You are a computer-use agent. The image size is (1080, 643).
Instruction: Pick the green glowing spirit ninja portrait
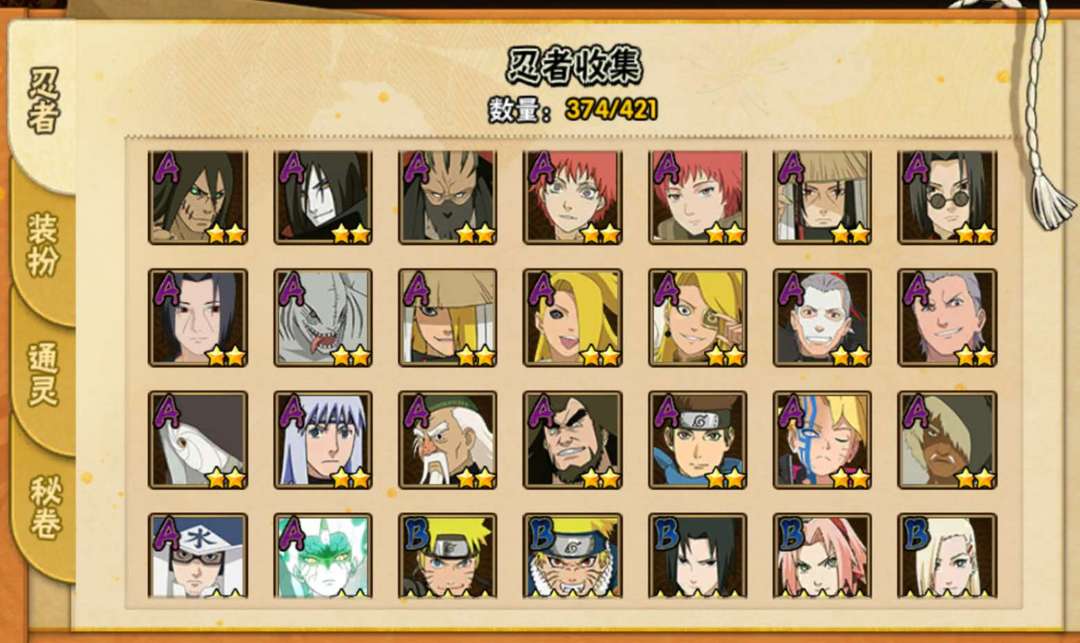point(323,555)
